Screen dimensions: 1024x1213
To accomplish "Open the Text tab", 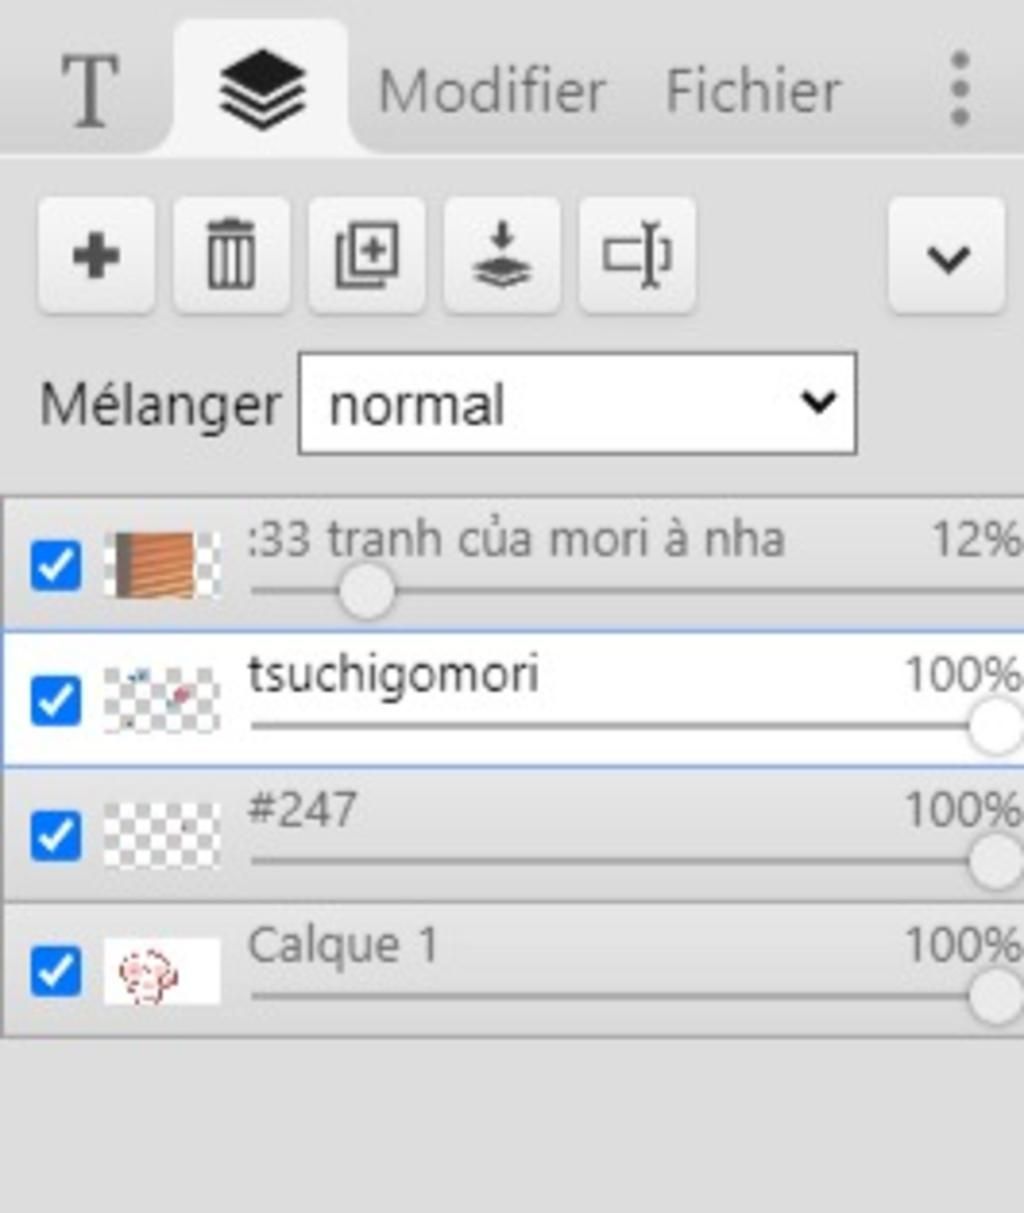I will [x=90, y=90].
